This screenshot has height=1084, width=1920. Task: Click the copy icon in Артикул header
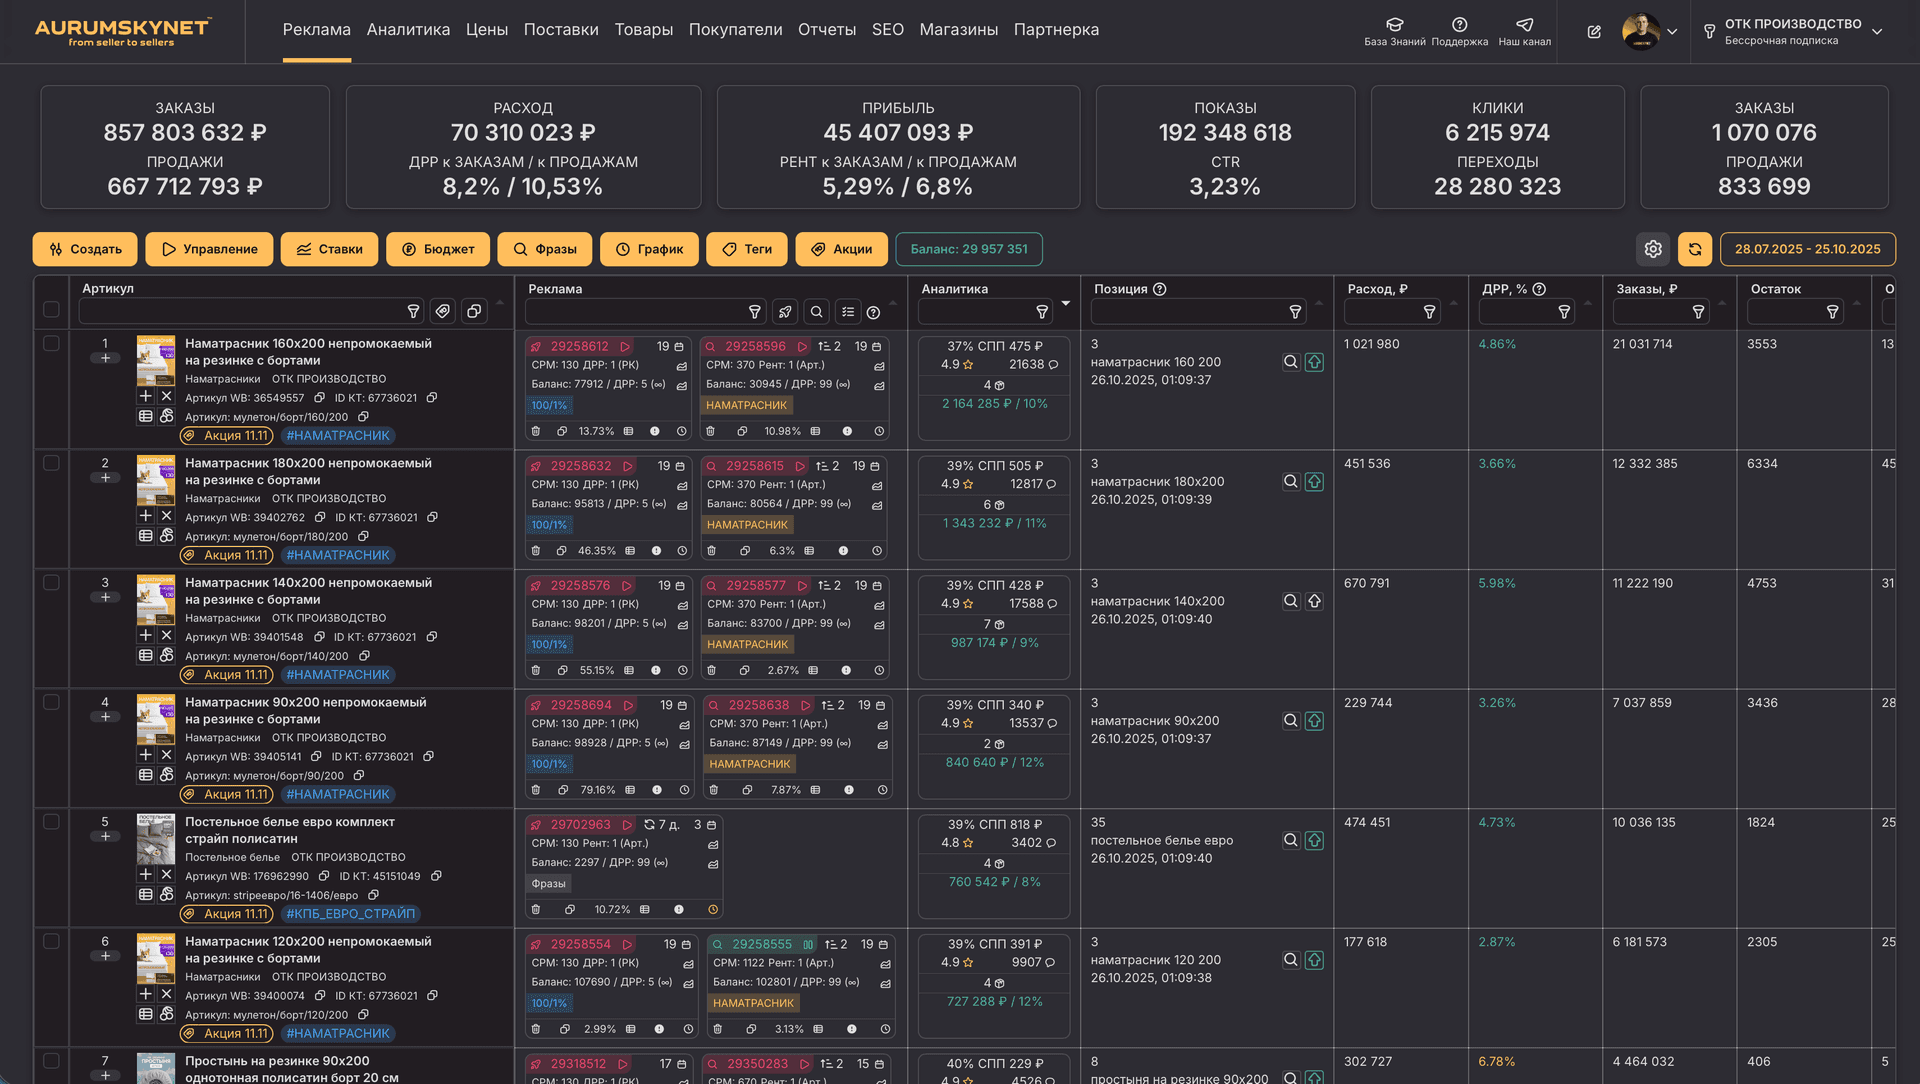pos(474,312)
